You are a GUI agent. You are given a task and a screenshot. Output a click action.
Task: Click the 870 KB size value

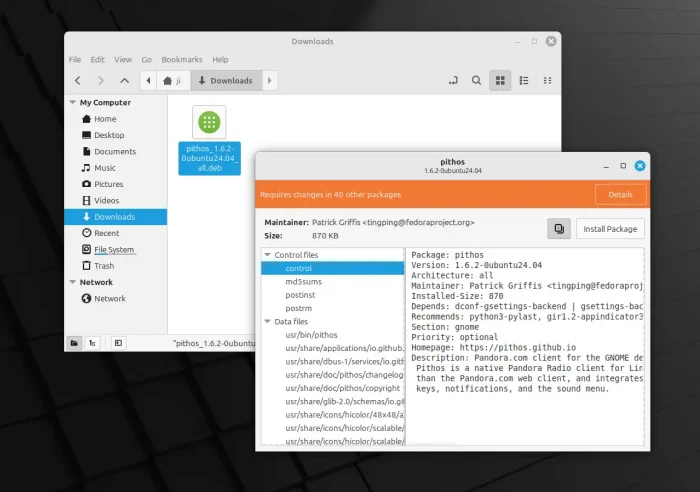tap(325, 236)
